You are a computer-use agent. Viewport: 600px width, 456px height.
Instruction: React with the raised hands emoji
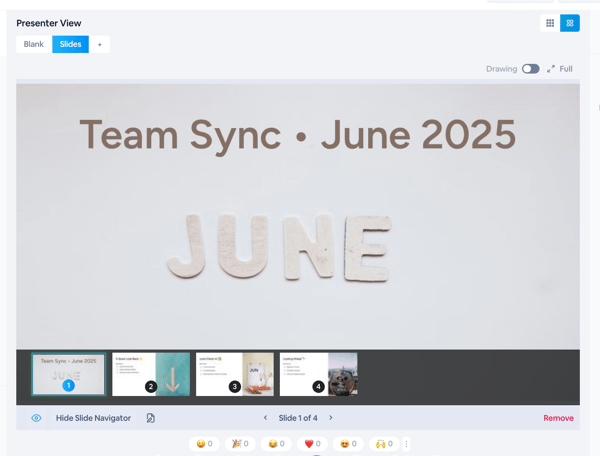[384, 444]
